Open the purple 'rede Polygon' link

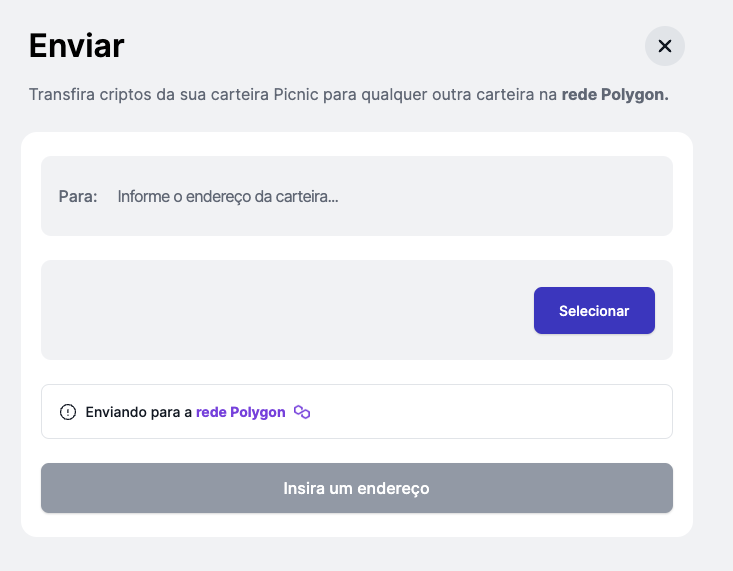(x=240, y=412)
